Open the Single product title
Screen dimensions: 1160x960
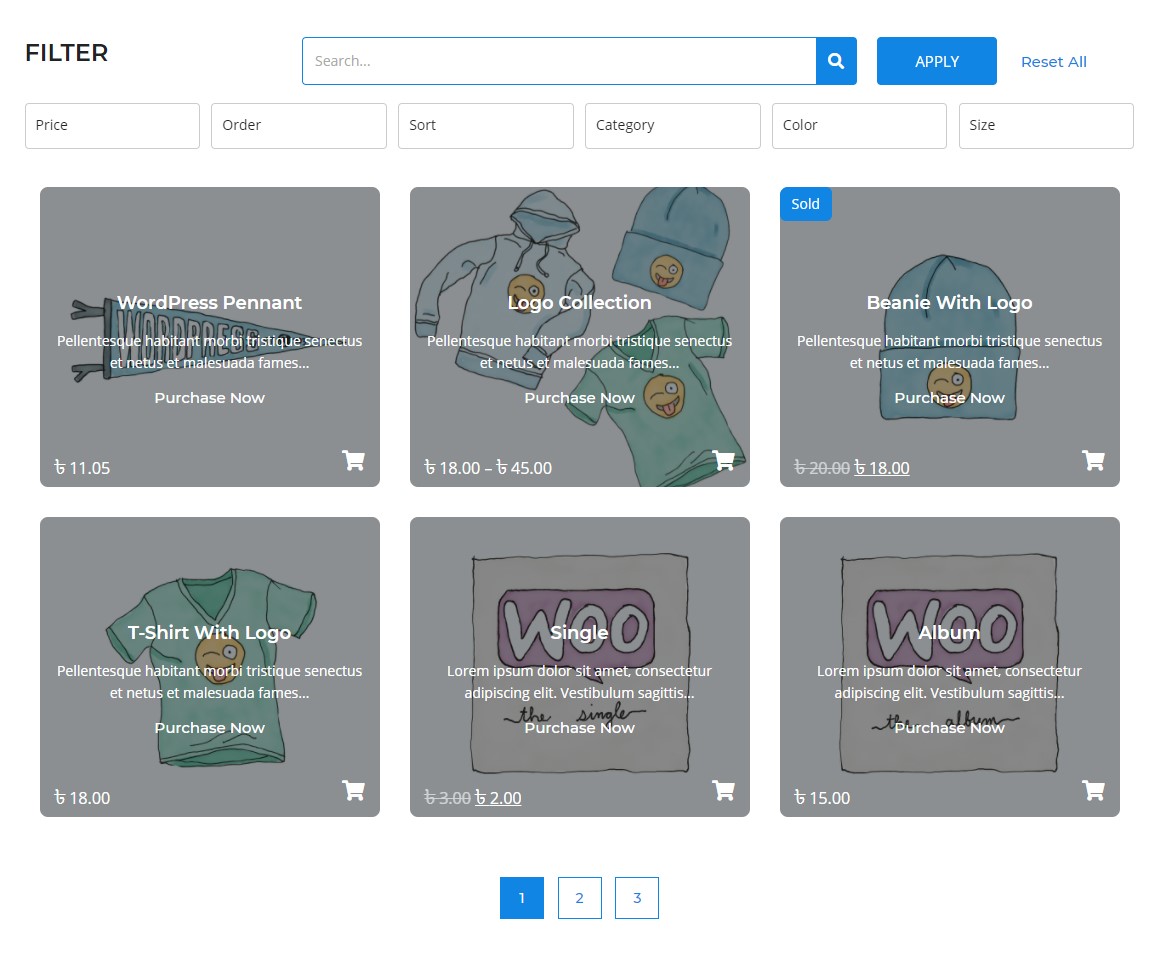coord(579,632)
